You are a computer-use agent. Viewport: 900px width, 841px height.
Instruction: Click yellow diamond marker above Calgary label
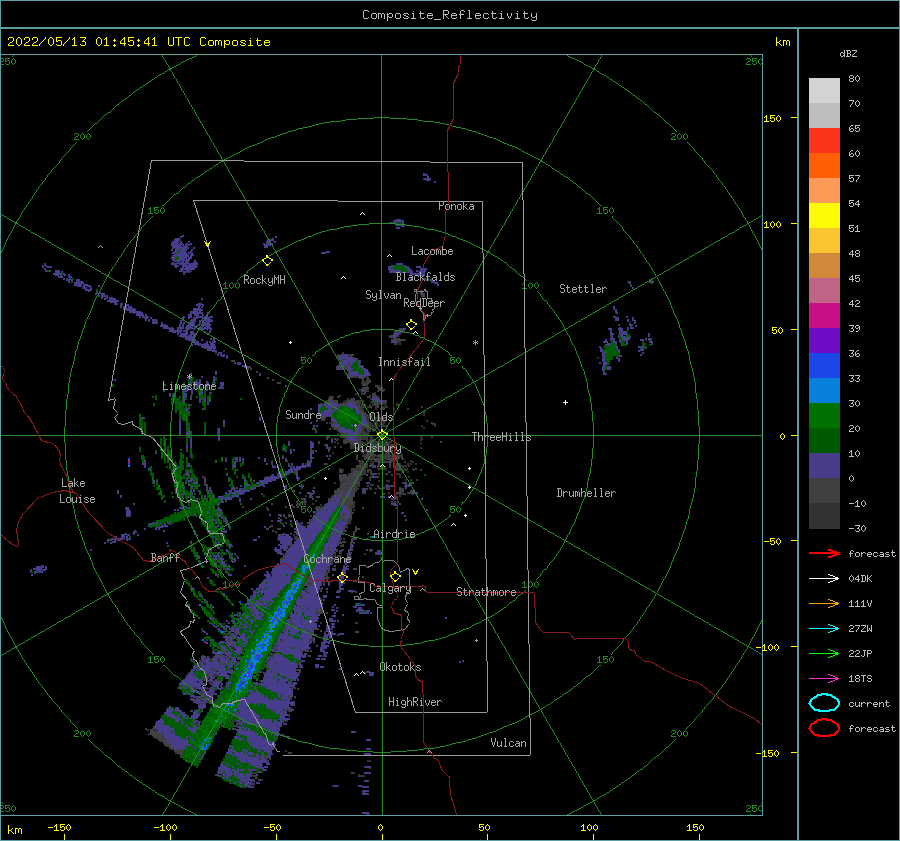click(395, 576)
